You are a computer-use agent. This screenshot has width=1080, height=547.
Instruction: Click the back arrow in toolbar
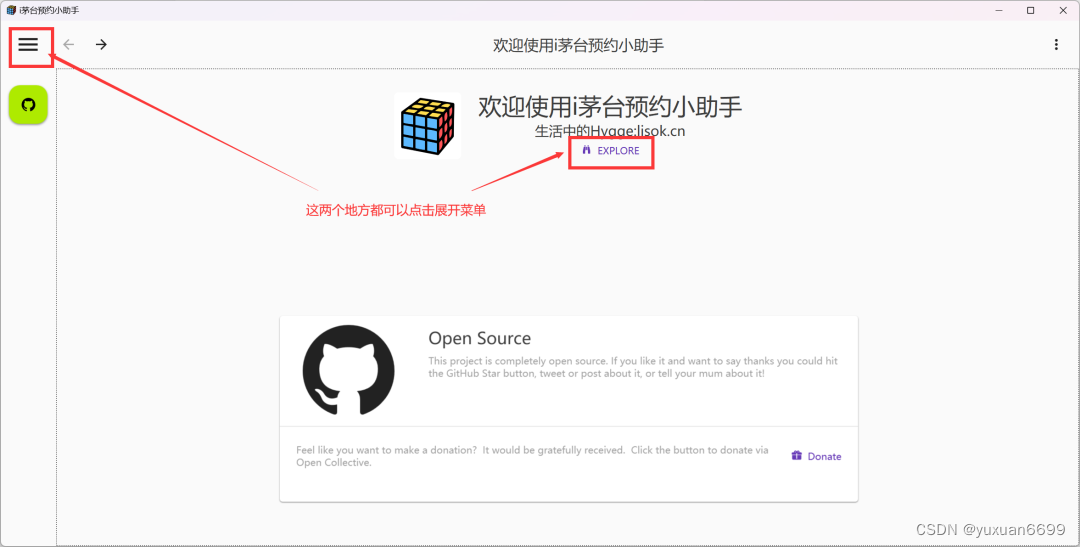(68, 45)
